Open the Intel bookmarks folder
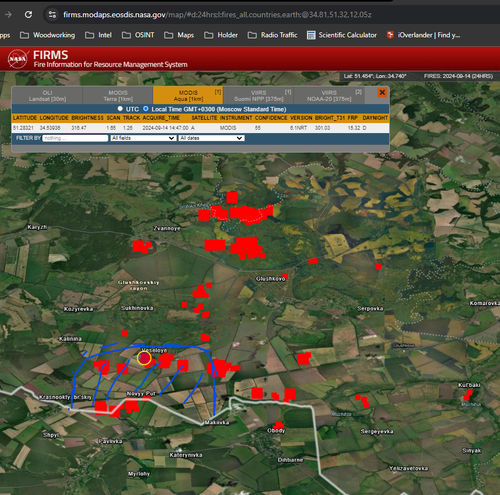This screenshot has height=495, width=500. [x=98, y=35]
